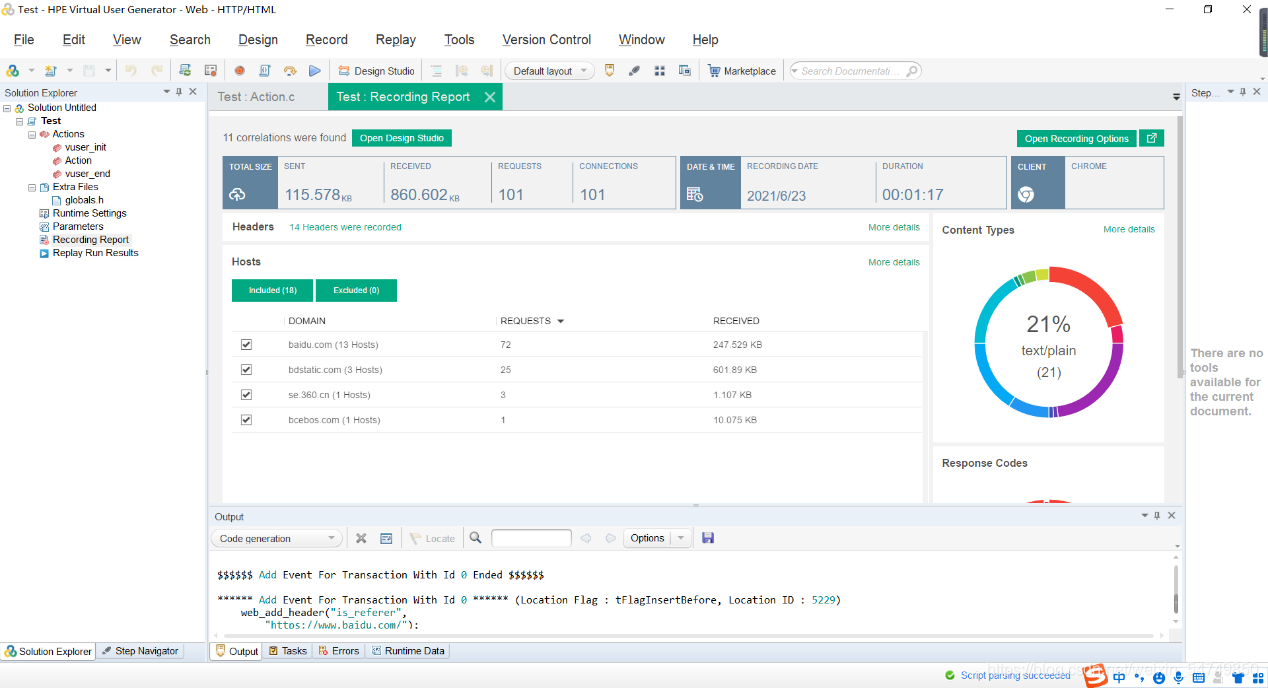This screenshot has height=688, width=1268.
Task: Untick the bcebos.com host checkbox
Action: pyautogui.click(x=246, y=420)
